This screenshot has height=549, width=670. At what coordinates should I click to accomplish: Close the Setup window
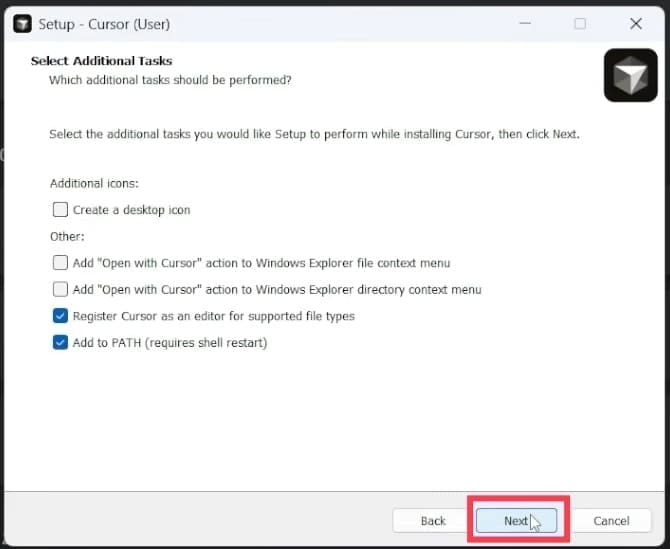(x=636, y=24)
